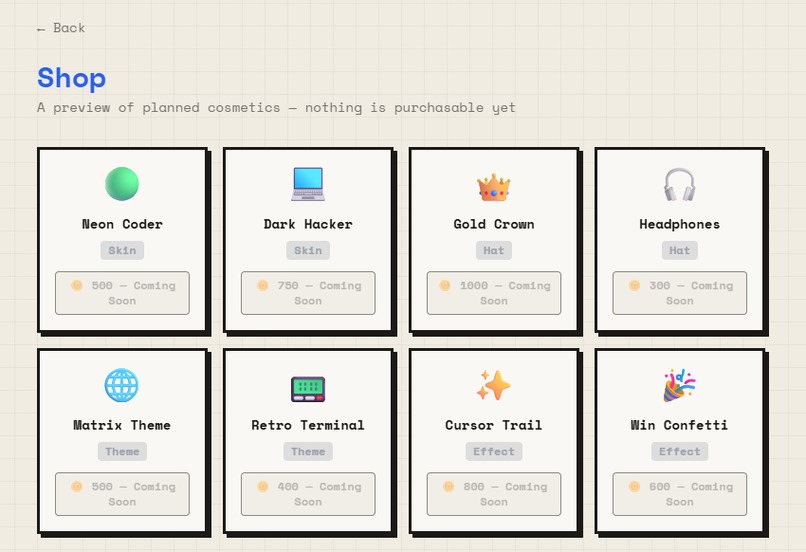Screen dimensions: 806x552
Task: Click the sparkles icon for Cursor Trail
Action: (x=493, y=385)
